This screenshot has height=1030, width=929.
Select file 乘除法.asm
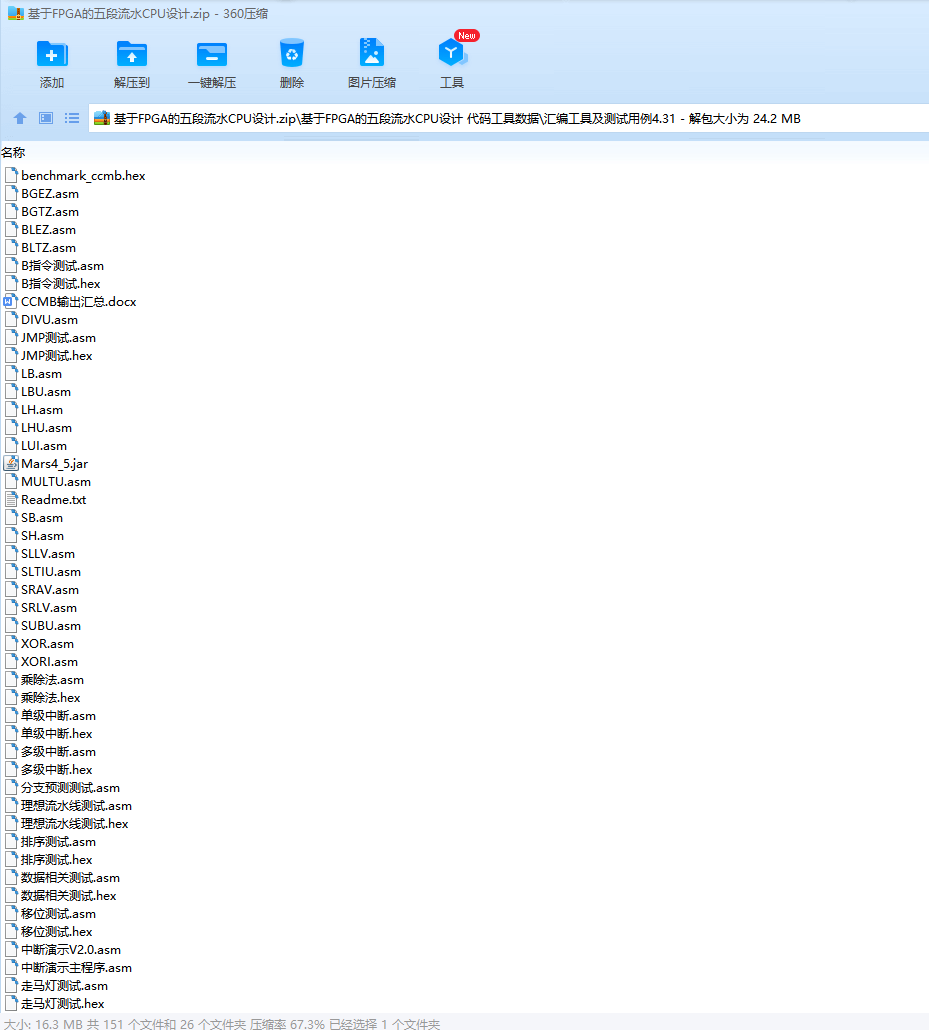click(x=53, y=680)
